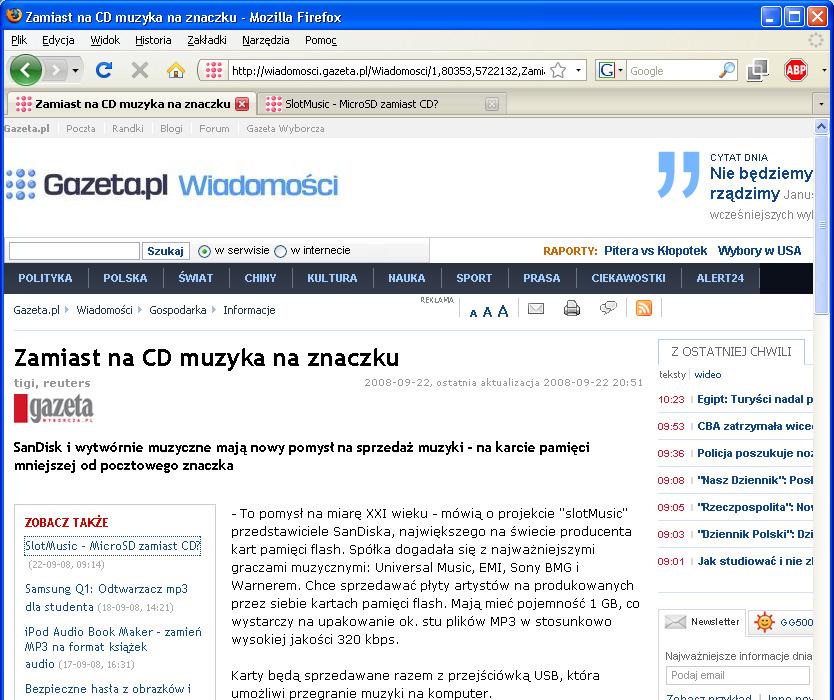
Task: Click the Stop loading button
Action: [x=140, y=70]
